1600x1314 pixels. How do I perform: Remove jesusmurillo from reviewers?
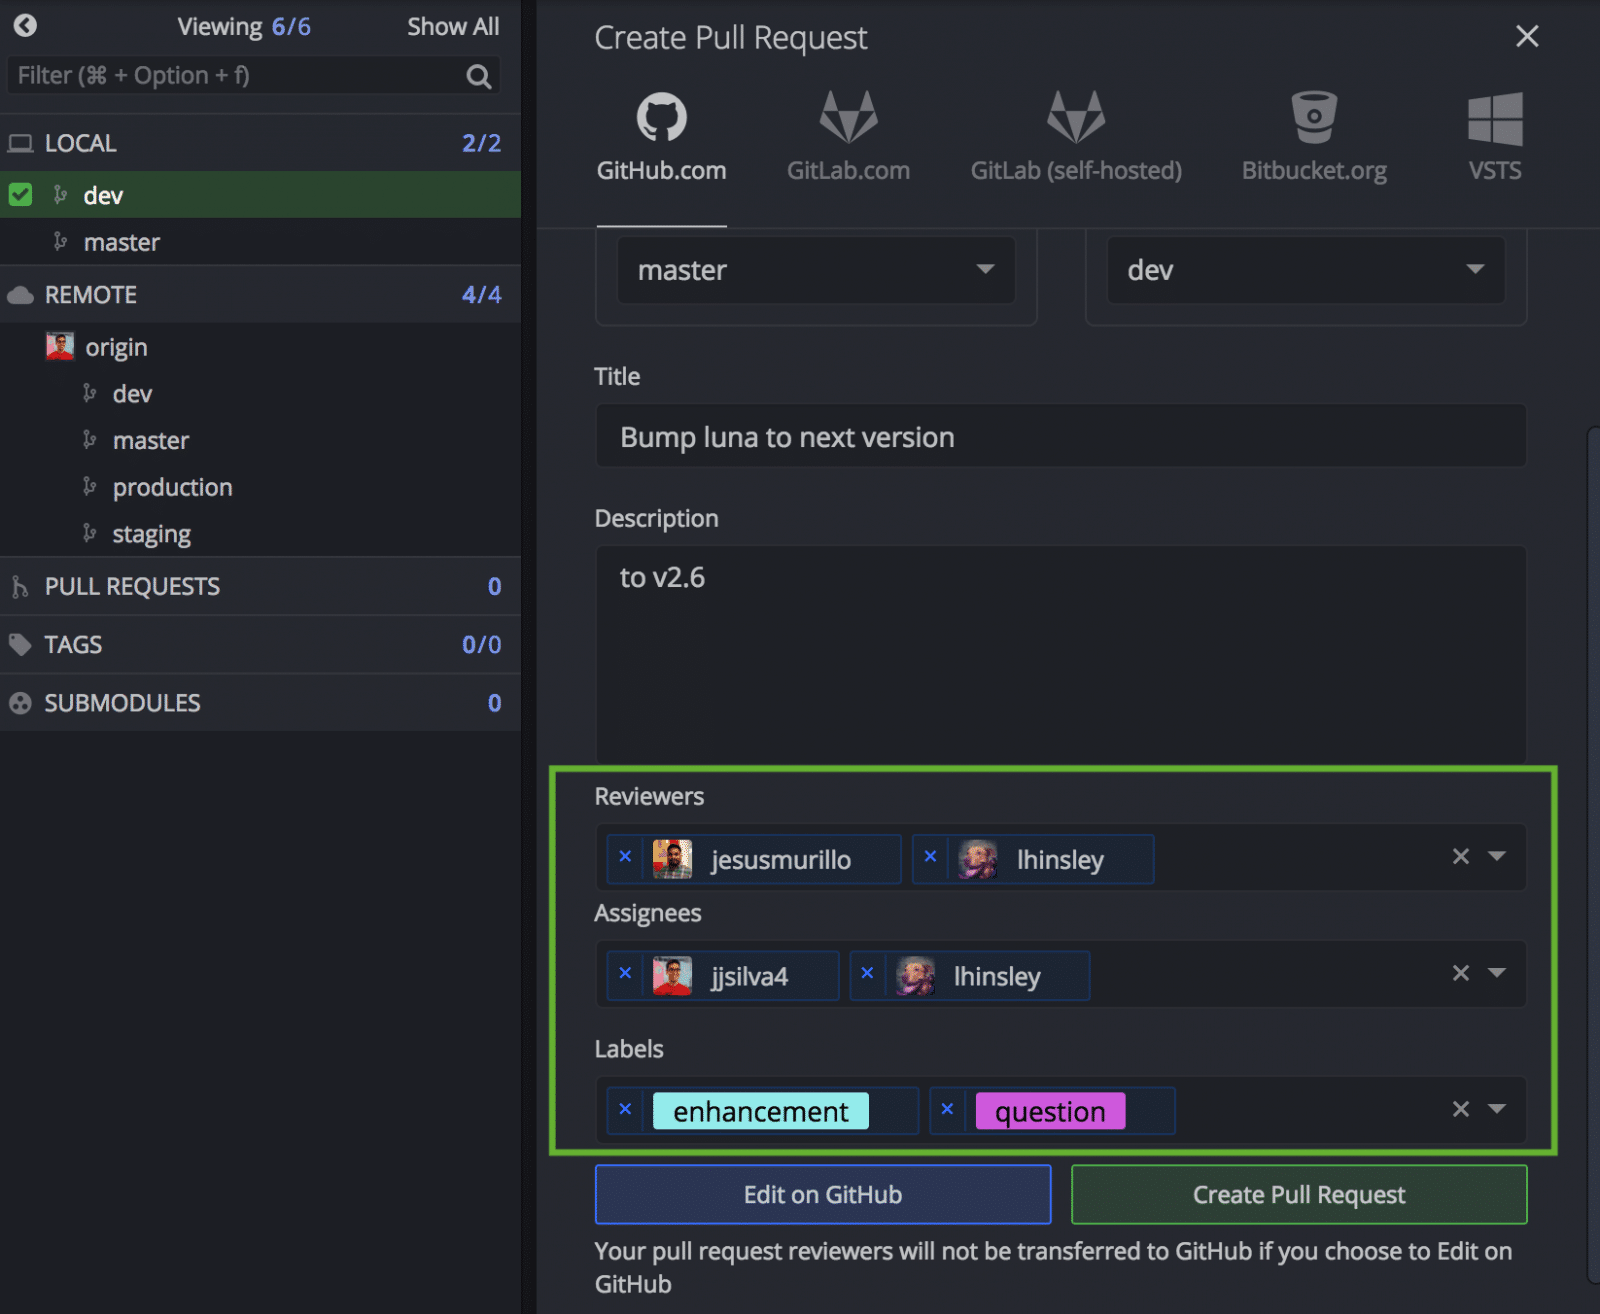tap(625, 858)
